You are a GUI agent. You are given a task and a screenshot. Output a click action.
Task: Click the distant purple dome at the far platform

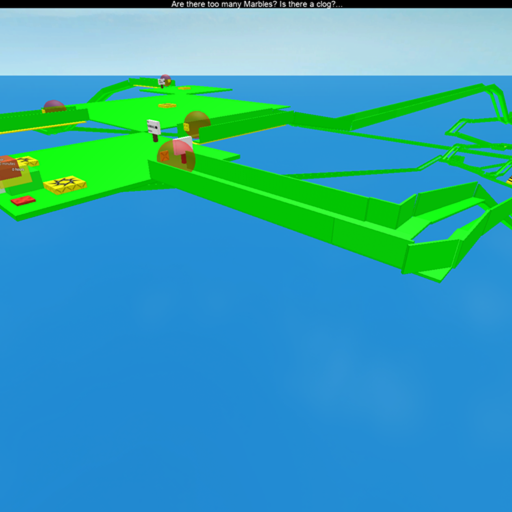(166, 80)
